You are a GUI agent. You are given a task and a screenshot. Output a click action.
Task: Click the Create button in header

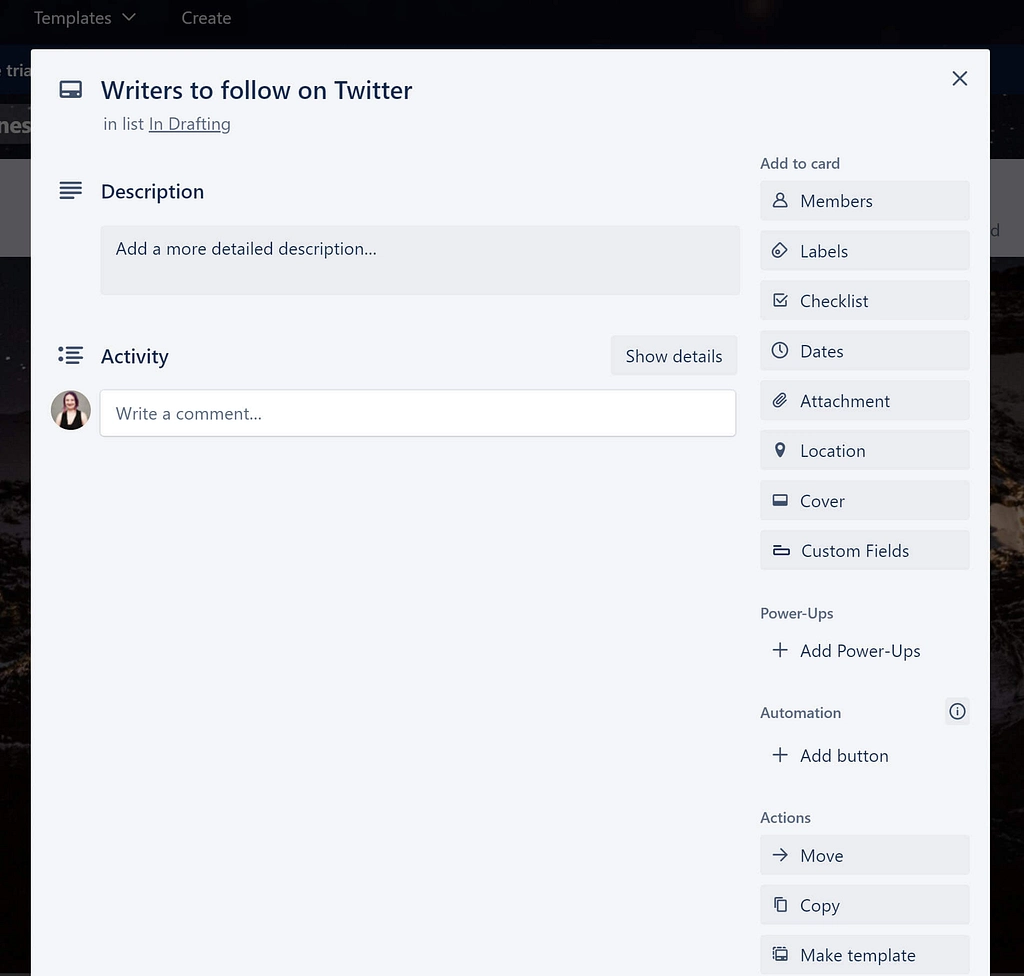[x=206, y=18]
